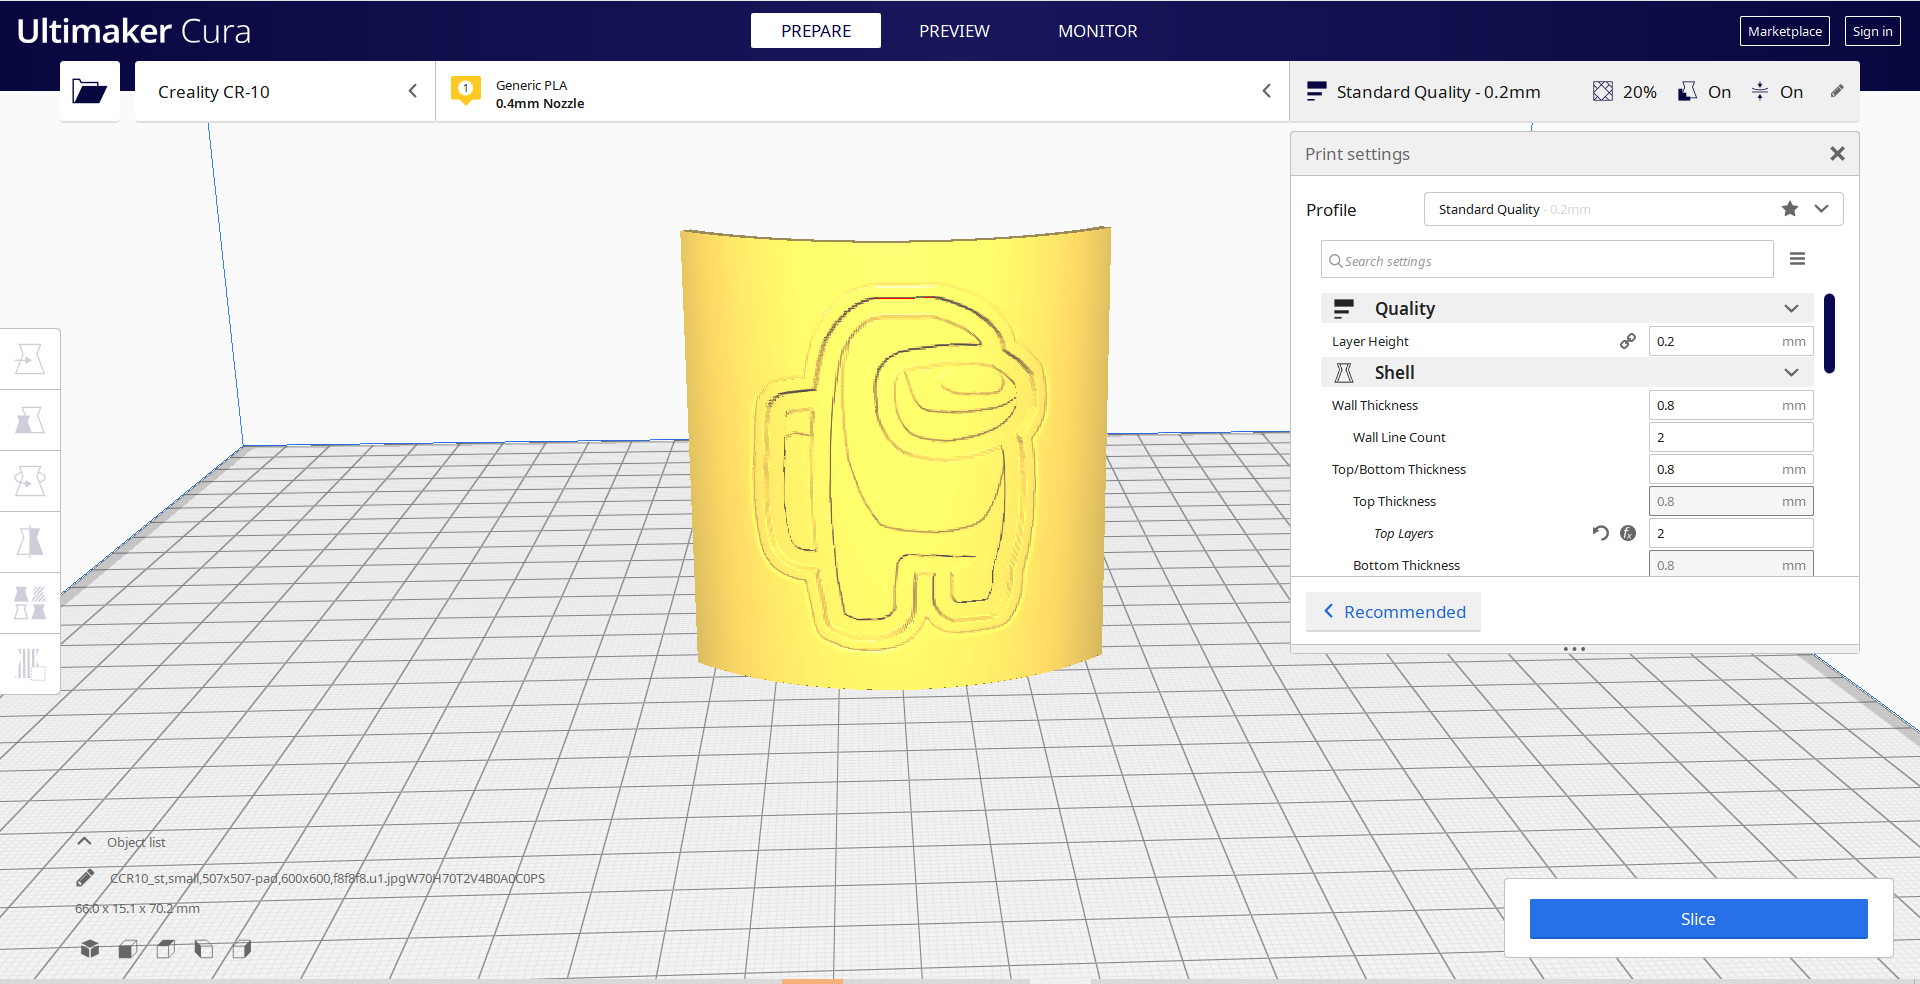Switch to the MONITOR tab
The width and height of the screenshot is (1920, 984).
(1097, 31)
